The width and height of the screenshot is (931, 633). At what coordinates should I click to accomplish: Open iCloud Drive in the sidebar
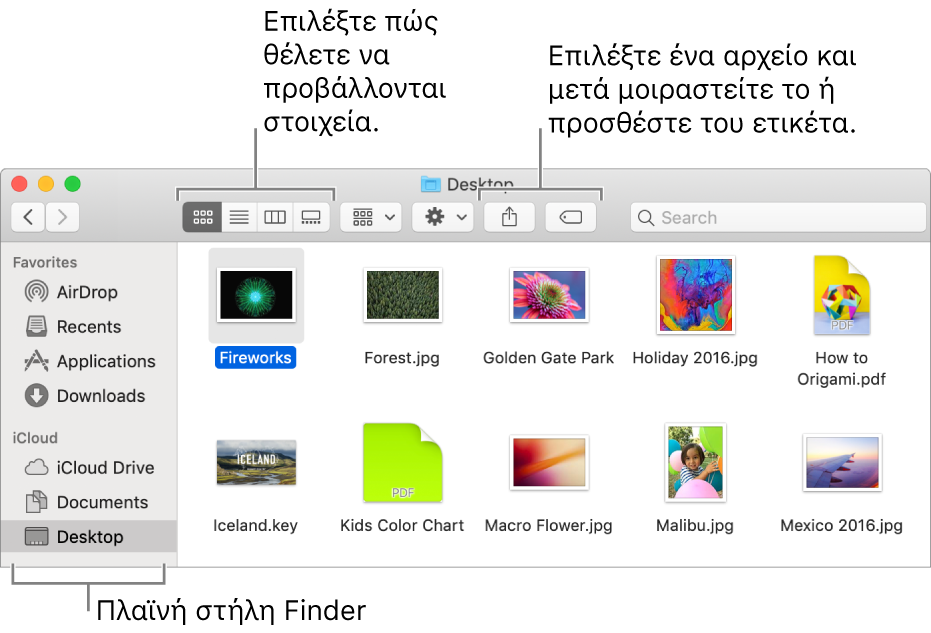pos(88,468)
